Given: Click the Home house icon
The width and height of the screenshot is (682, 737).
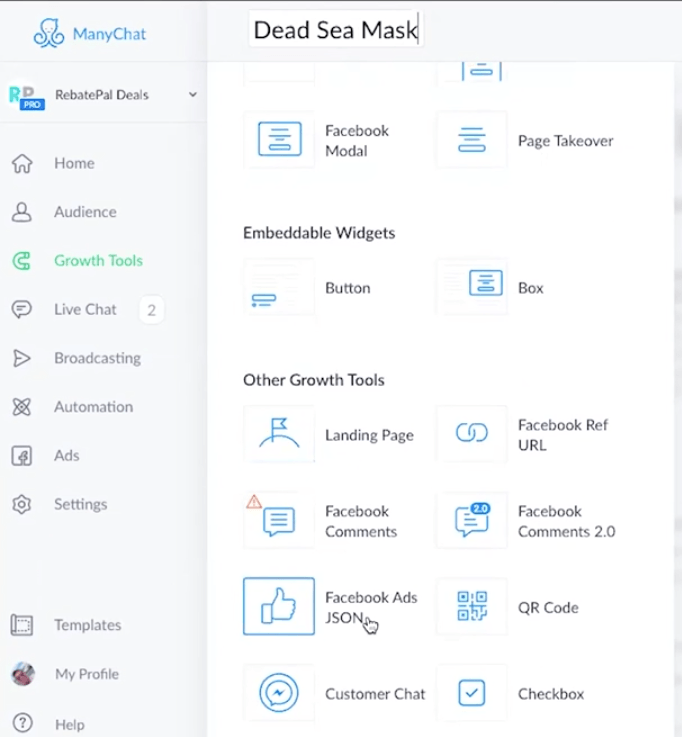Looking at the screenshot, I should tap(22, 163).
